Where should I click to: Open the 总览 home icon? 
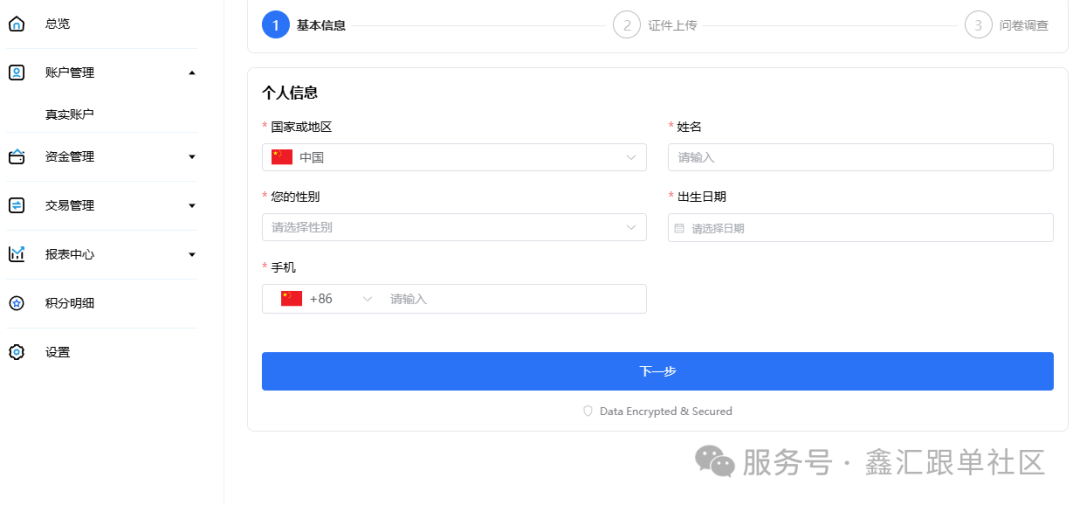coord(17,24)
